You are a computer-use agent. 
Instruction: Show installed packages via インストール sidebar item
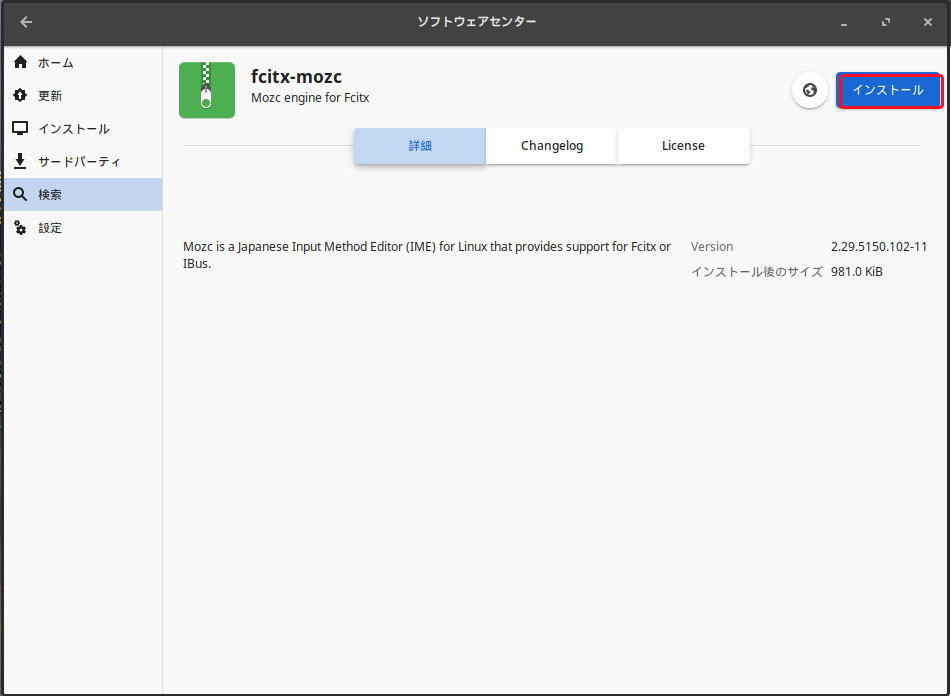[73, 129]
